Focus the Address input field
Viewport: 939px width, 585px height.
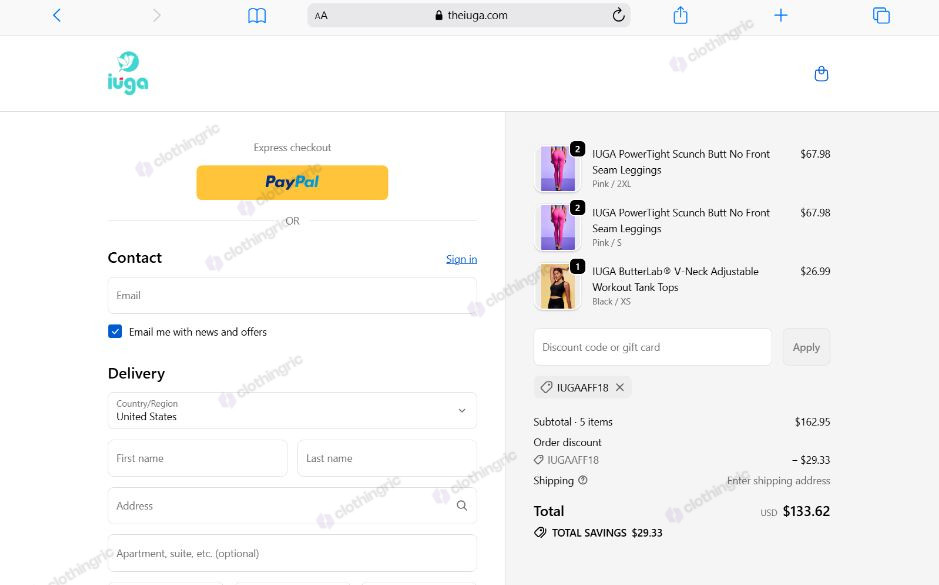coord(292,505)
